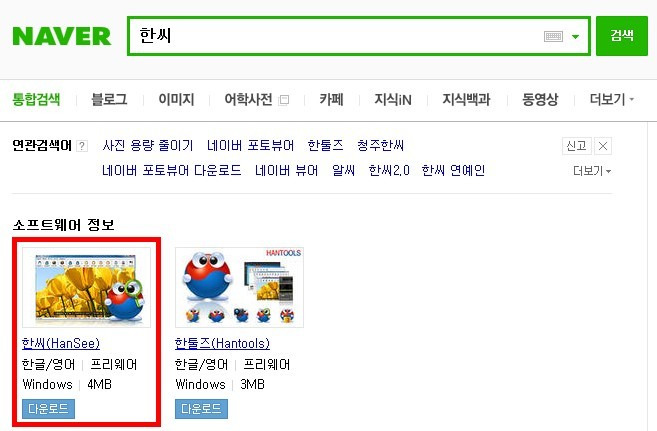Switch to the 블로그 tab
Image resolution: width=657 pixels, height=431 pixels.
[x=109, y=99]
